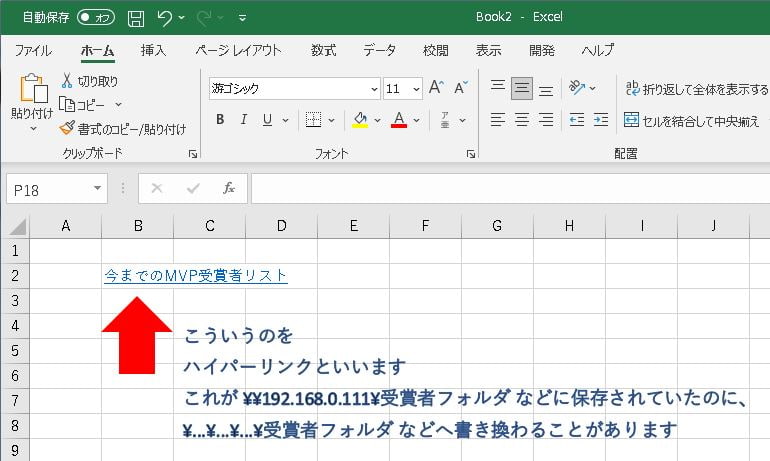Open the font color dropdown arrow

416,120
